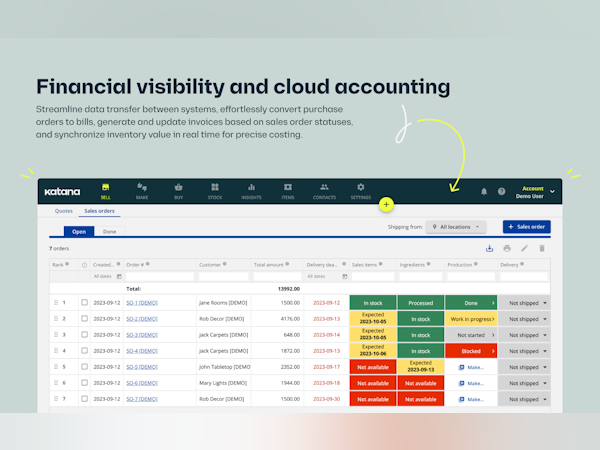Click the info icon beside Rank header
The image size is (600, 450).
67,264
